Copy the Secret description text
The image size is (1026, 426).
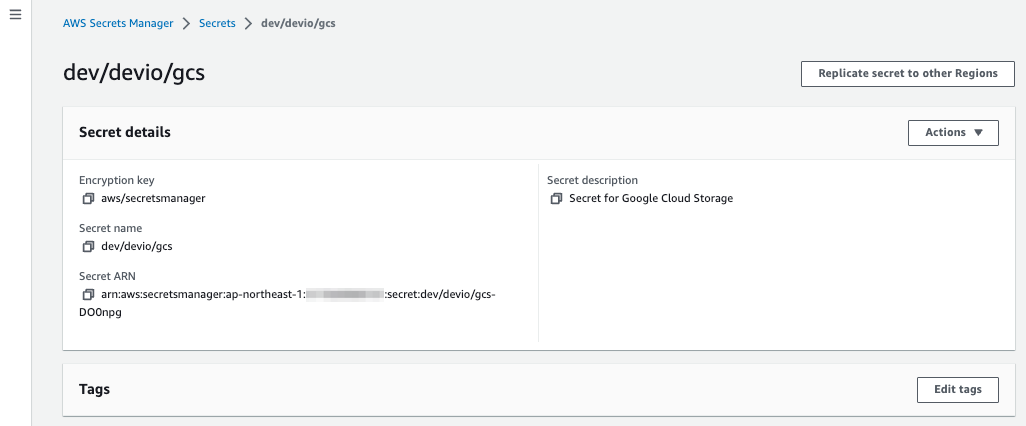tap(556, 198)
